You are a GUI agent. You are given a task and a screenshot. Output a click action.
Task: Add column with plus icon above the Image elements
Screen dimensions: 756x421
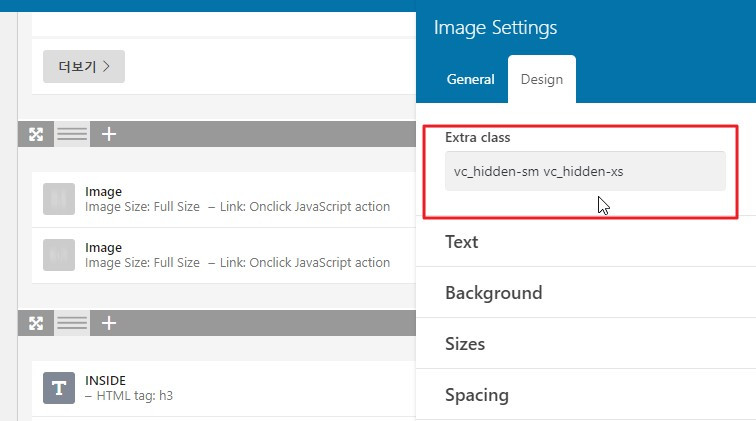pyautogui.click(x=109, y=134)
